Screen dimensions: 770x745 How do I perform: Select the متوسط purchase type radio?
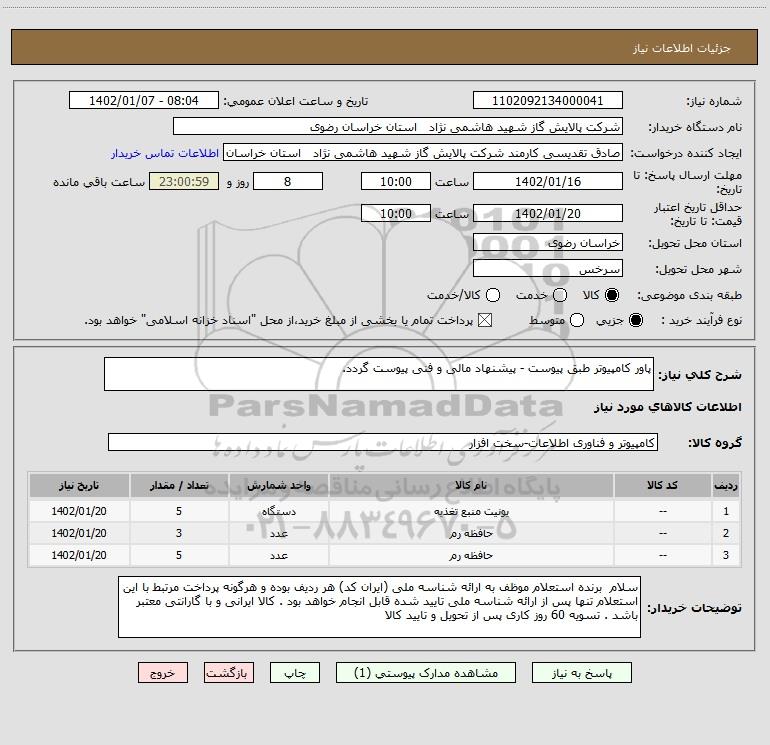point(577,320)
